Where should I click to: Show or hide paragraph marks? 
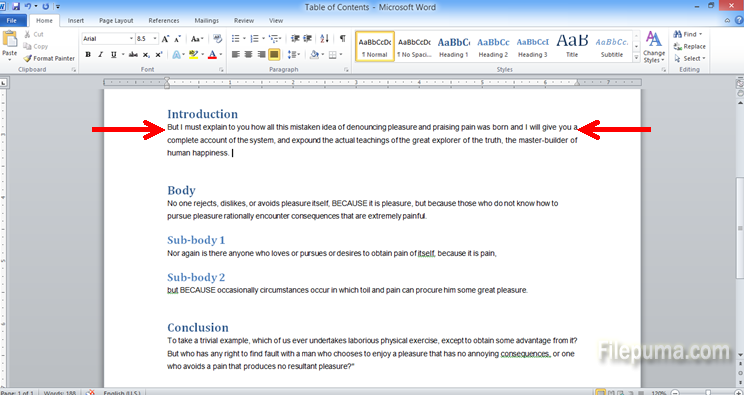point(343,38)
